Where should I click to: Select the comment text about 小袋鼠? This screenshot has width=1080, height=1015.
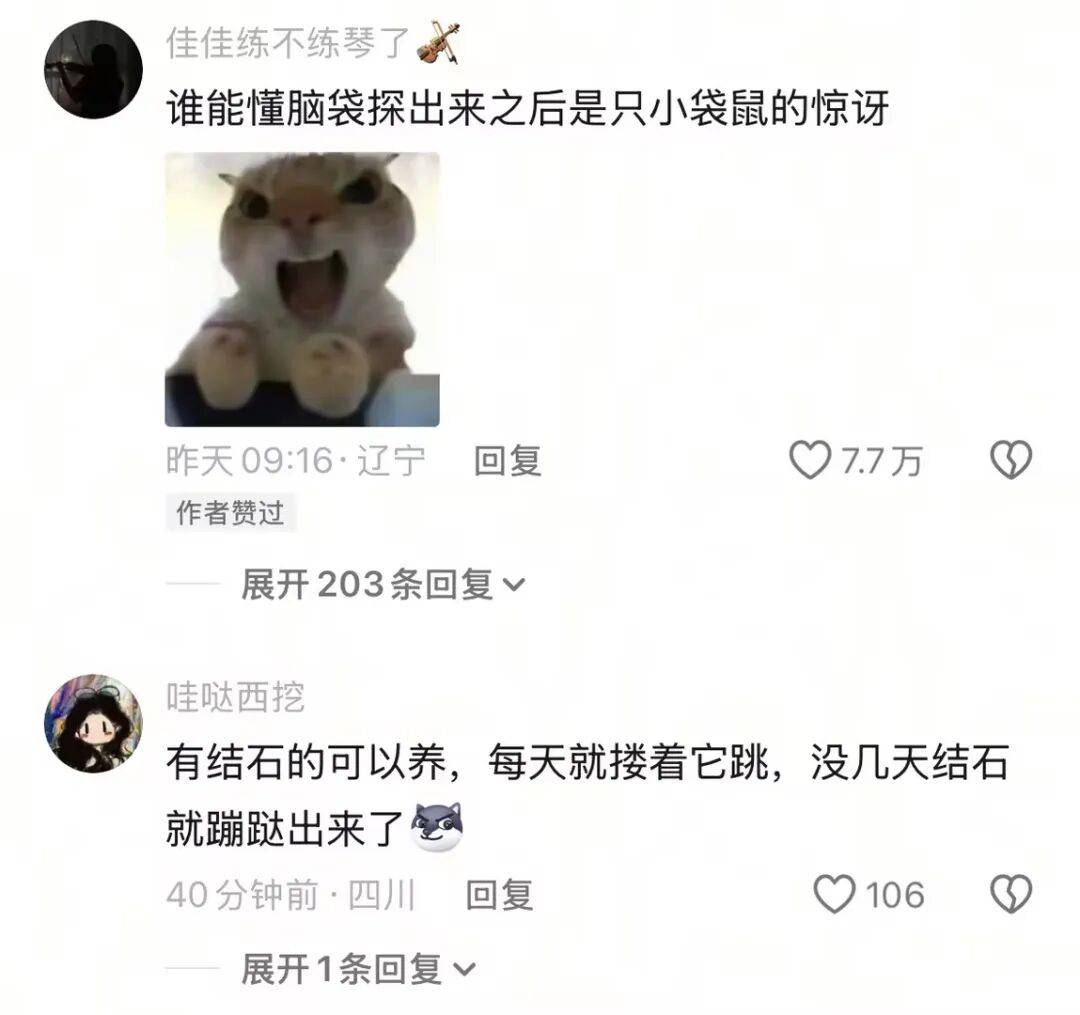tap(528, 108)
